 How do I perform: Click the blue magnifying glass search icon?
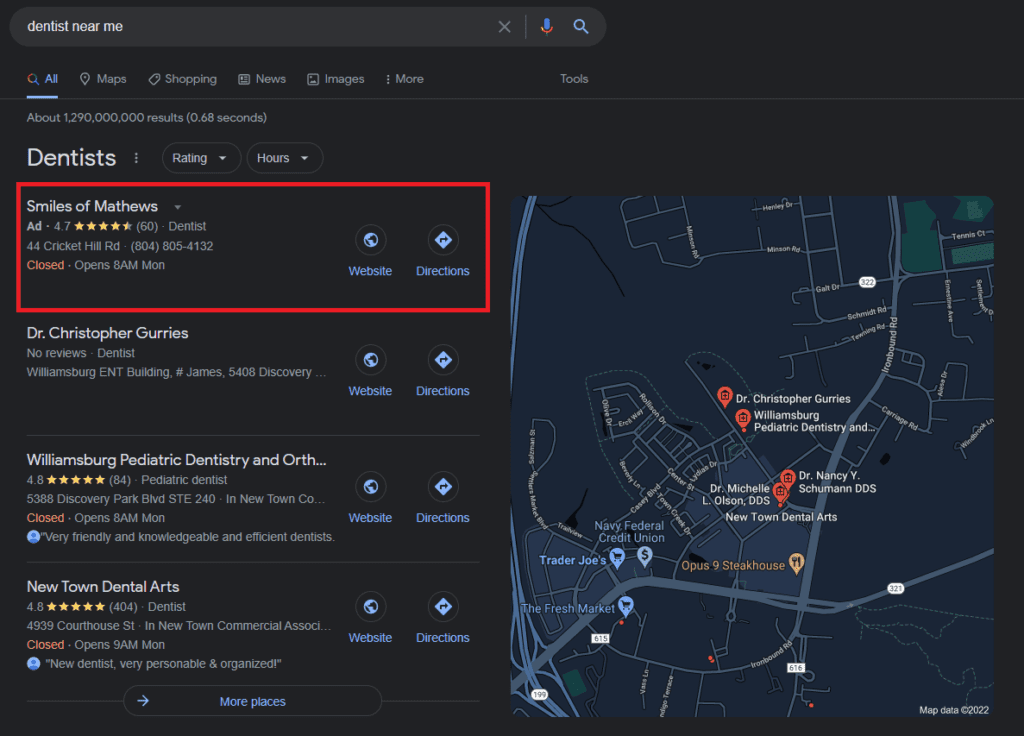click(581, 26)
